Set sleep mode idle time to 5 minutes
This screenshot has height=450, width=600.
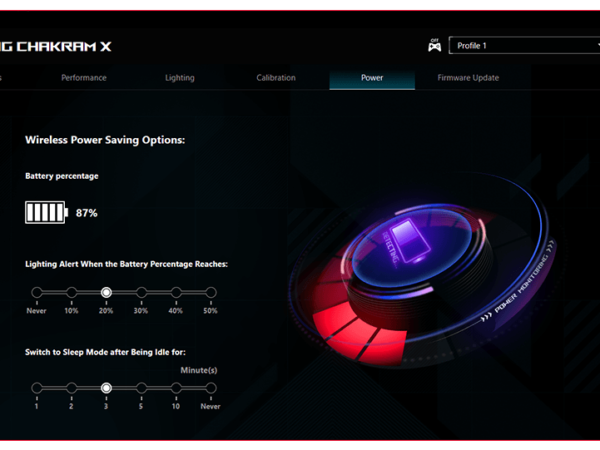point(141,388)
